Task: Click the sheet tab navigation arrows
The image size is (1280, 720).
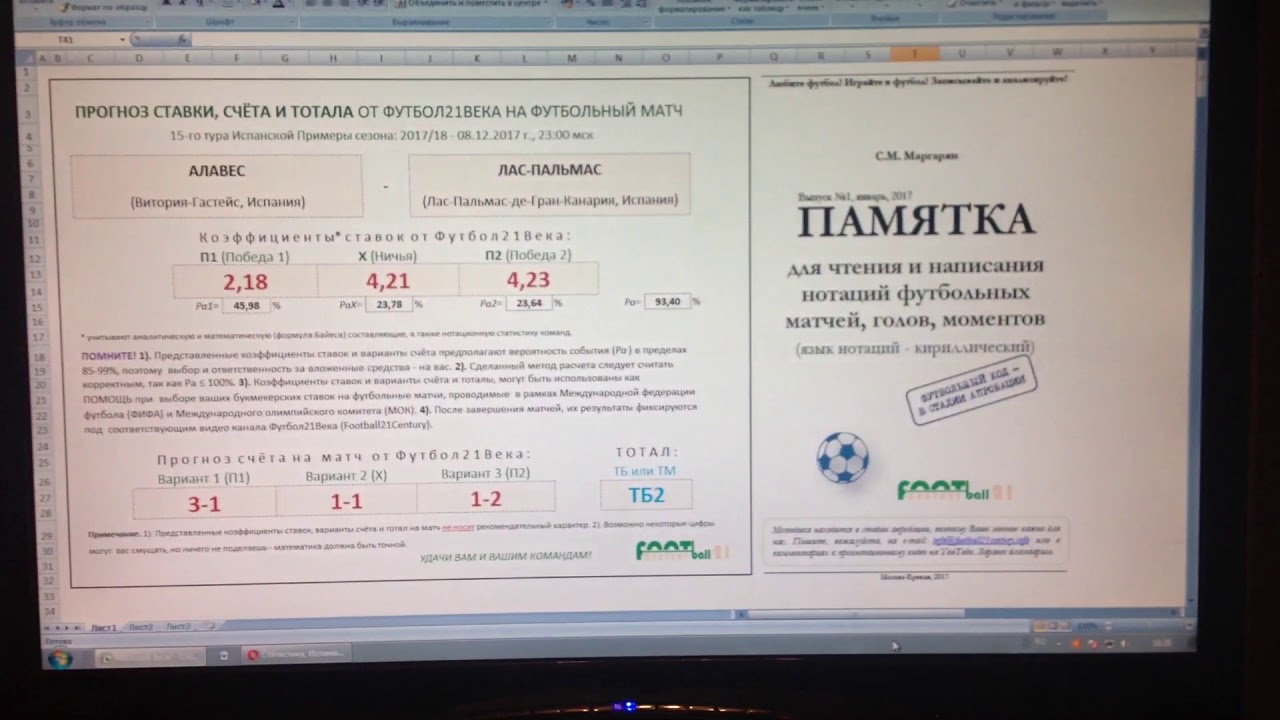Action: 62,628
